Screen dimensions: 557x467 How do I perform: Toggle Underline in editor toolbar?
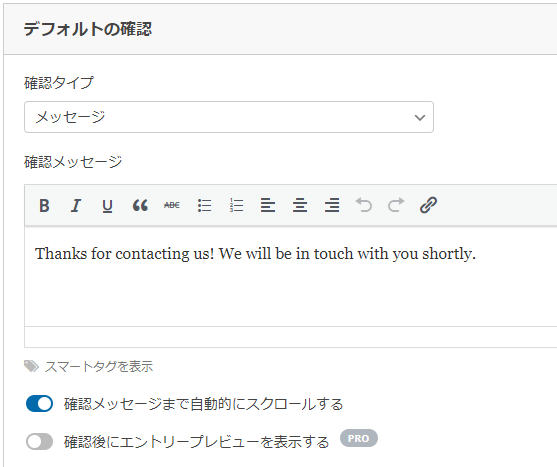pyautogui.click(x=107, y=205)
